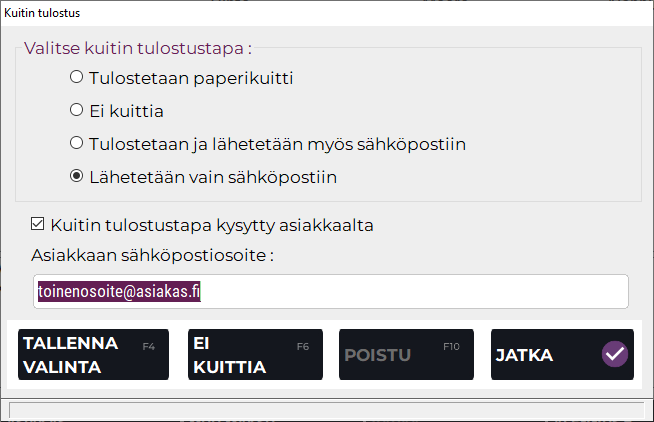Untick "Kuitin tulostustapa kysytty asiakkaalta" checkbox
Screen dimensions: 654x422
38,224
